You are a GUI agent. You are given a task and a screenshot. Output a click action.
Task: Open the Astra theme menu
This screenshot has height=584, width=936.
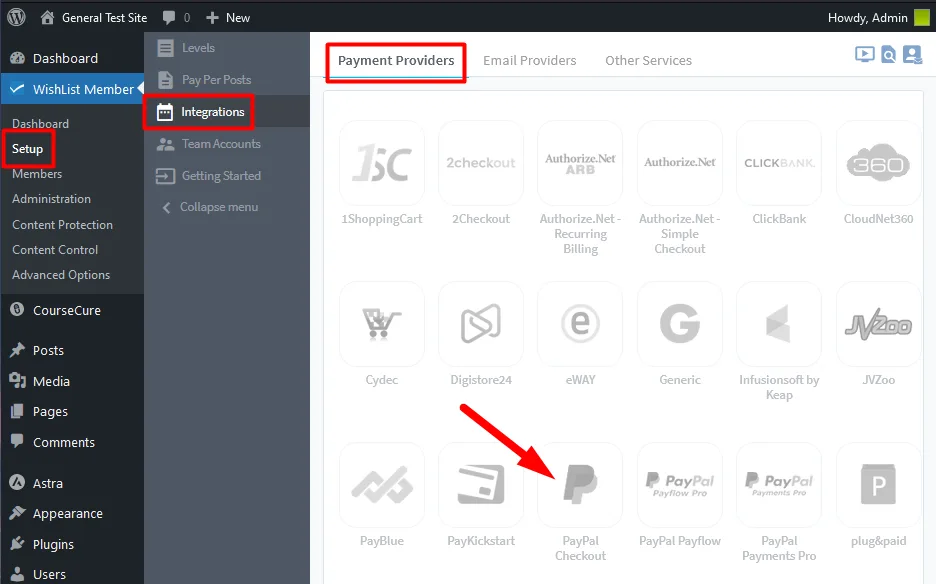(72, 483)
